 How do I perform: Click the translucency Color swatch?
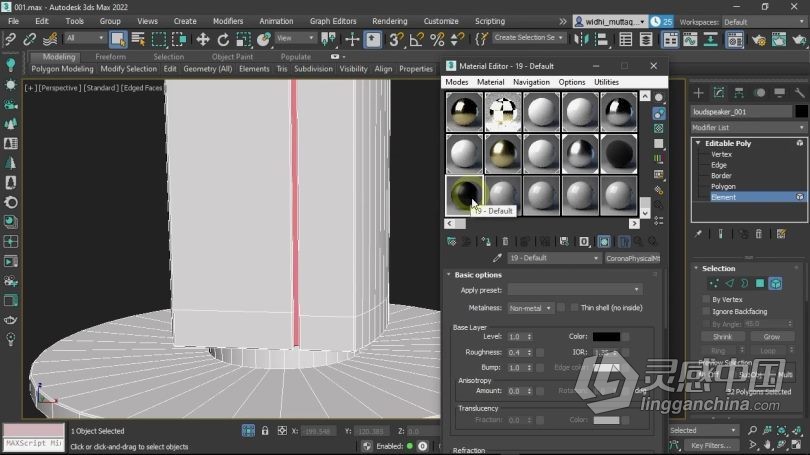pos(606,420)
